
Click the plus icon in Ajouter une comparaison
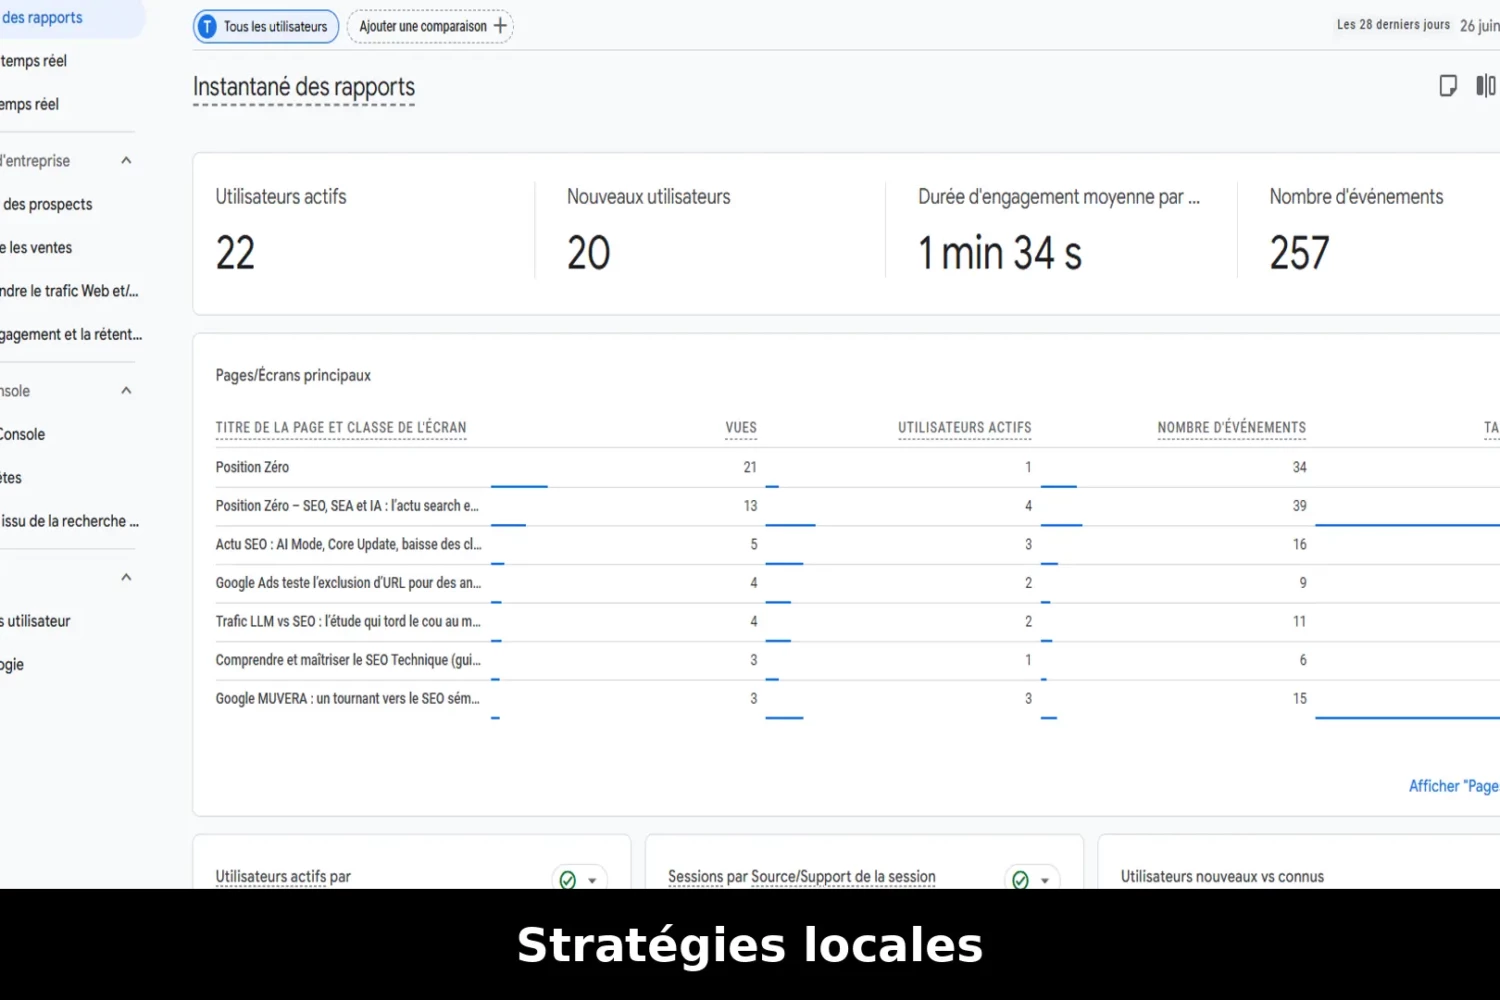point(500,26)
